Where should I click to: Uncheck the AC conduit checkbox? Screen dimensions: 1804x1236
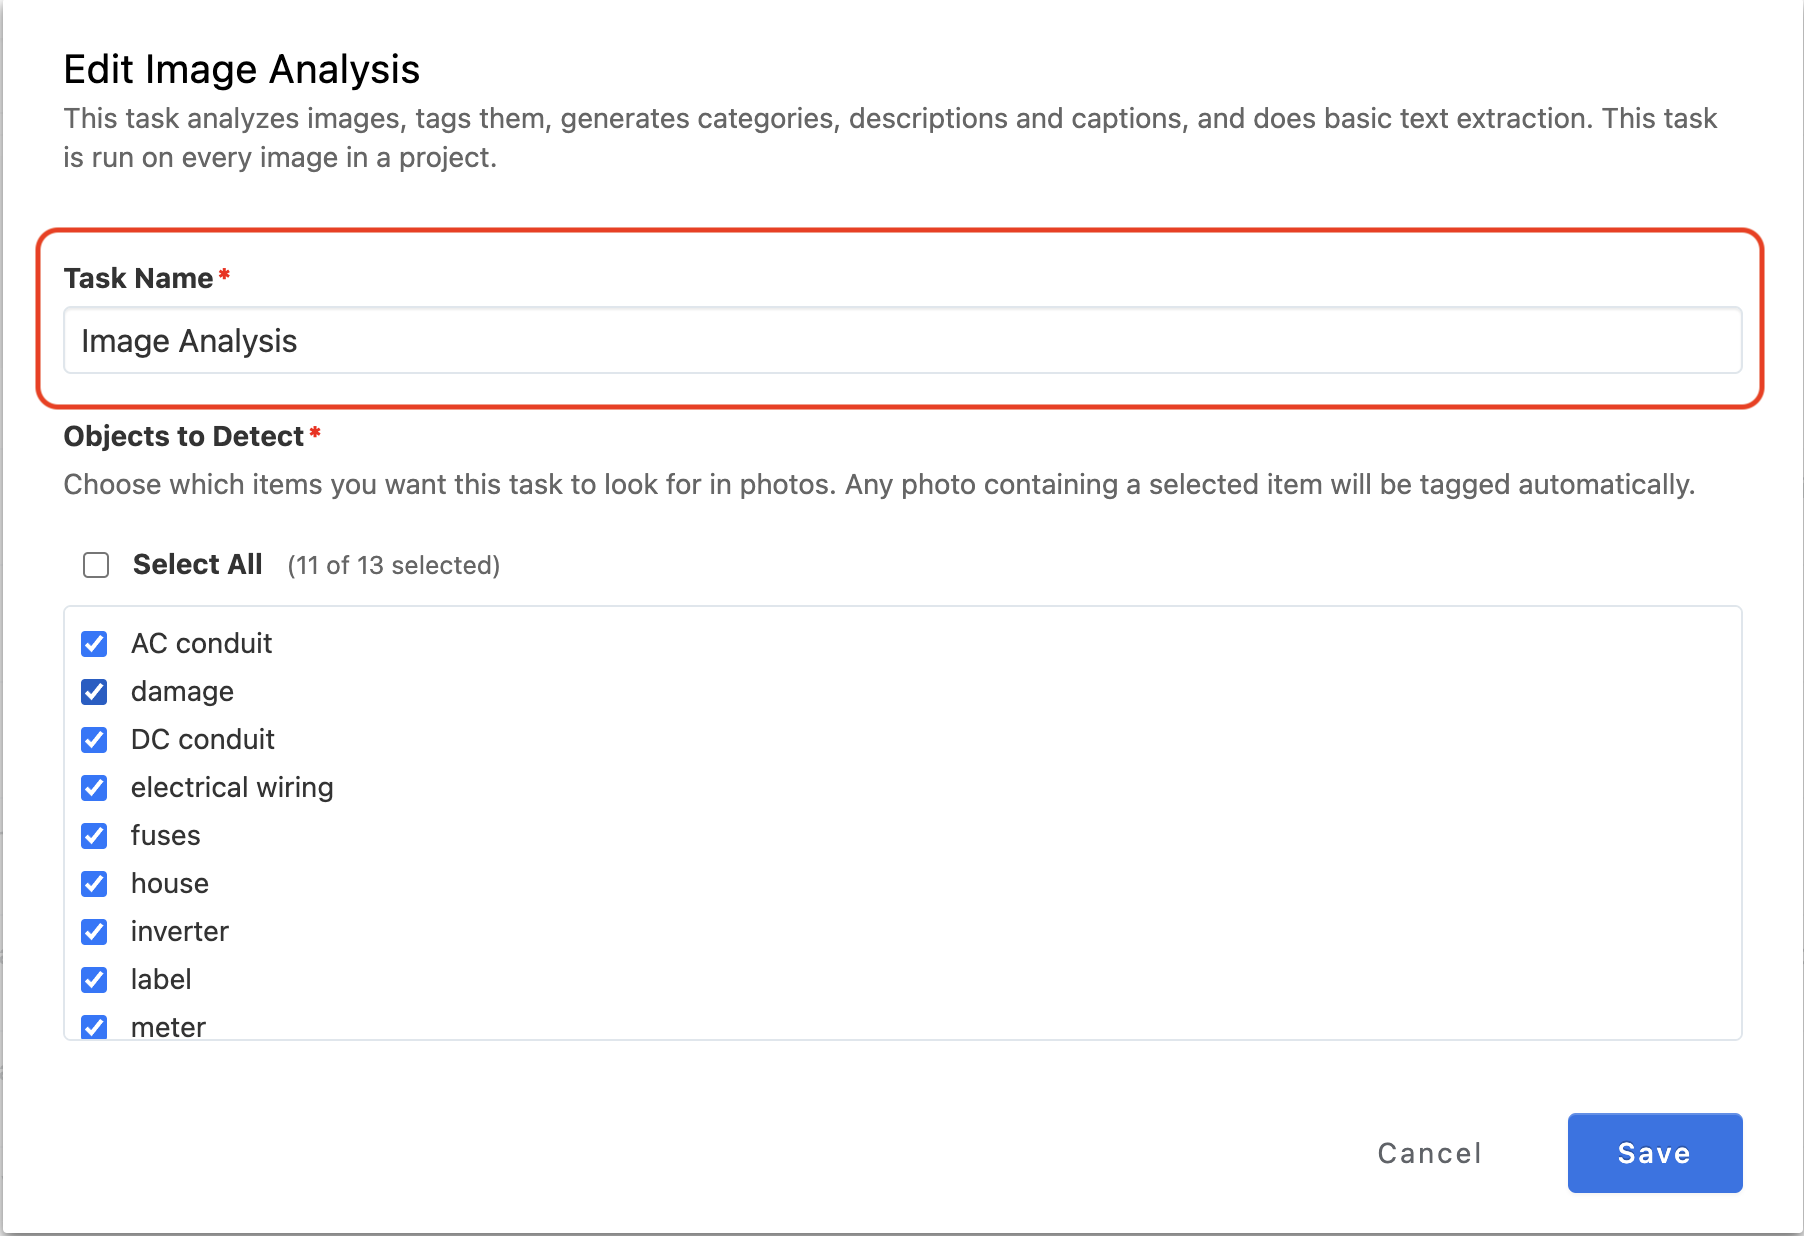pyautogui.click(x=95, y=644)
